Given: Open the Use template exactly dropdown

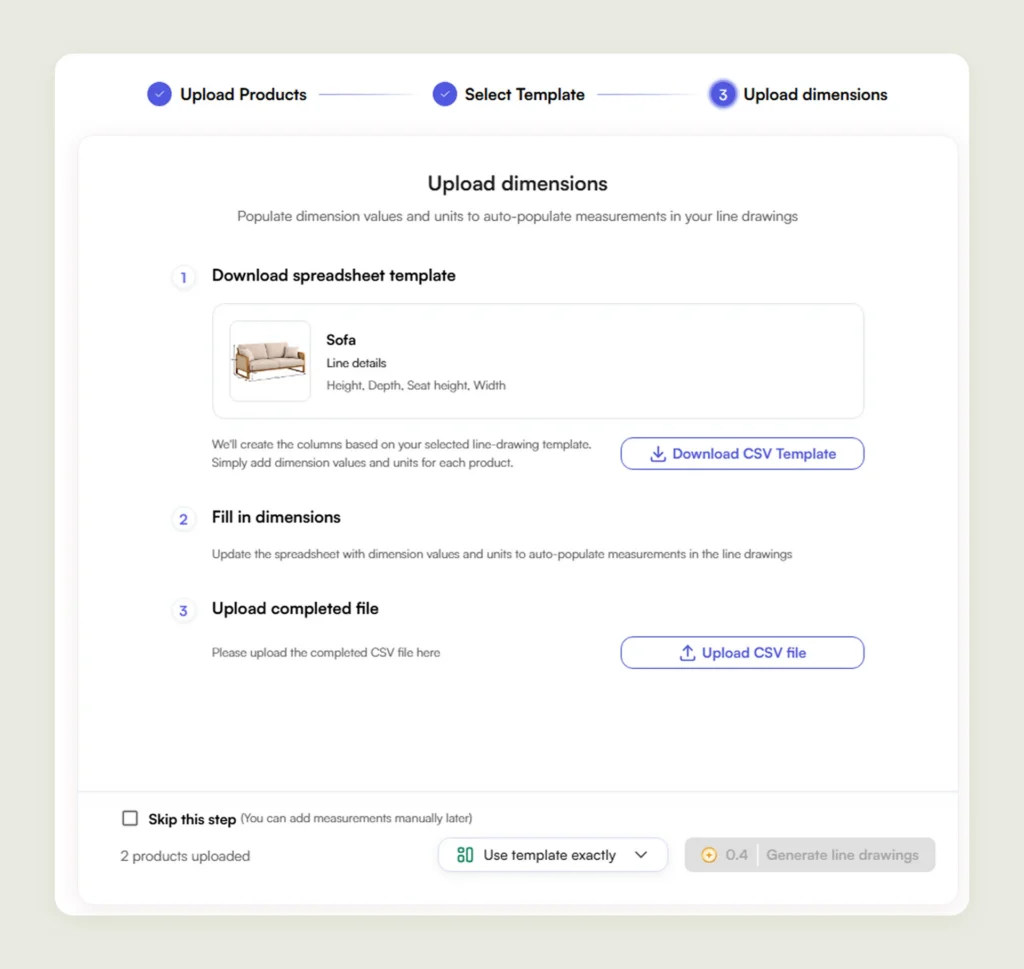Looking at the screenshot, I should (552, 855).
